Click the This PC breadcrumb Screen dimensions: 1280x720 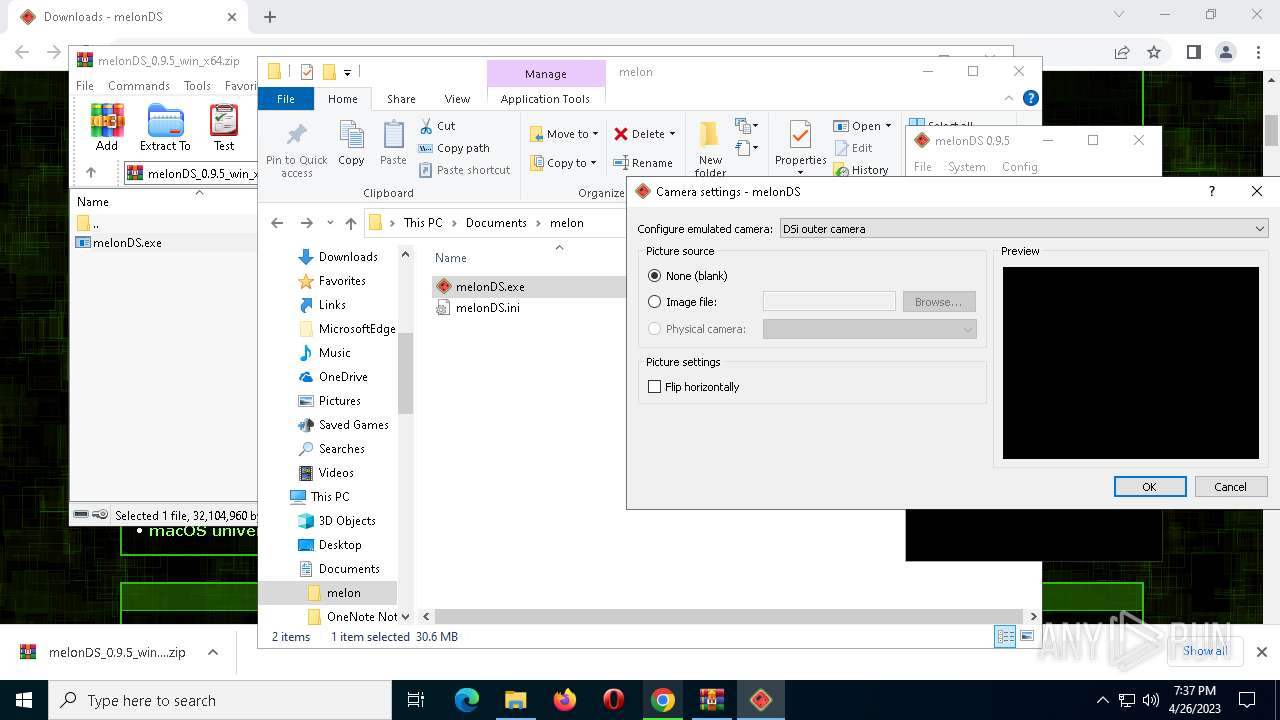[422, 223]
